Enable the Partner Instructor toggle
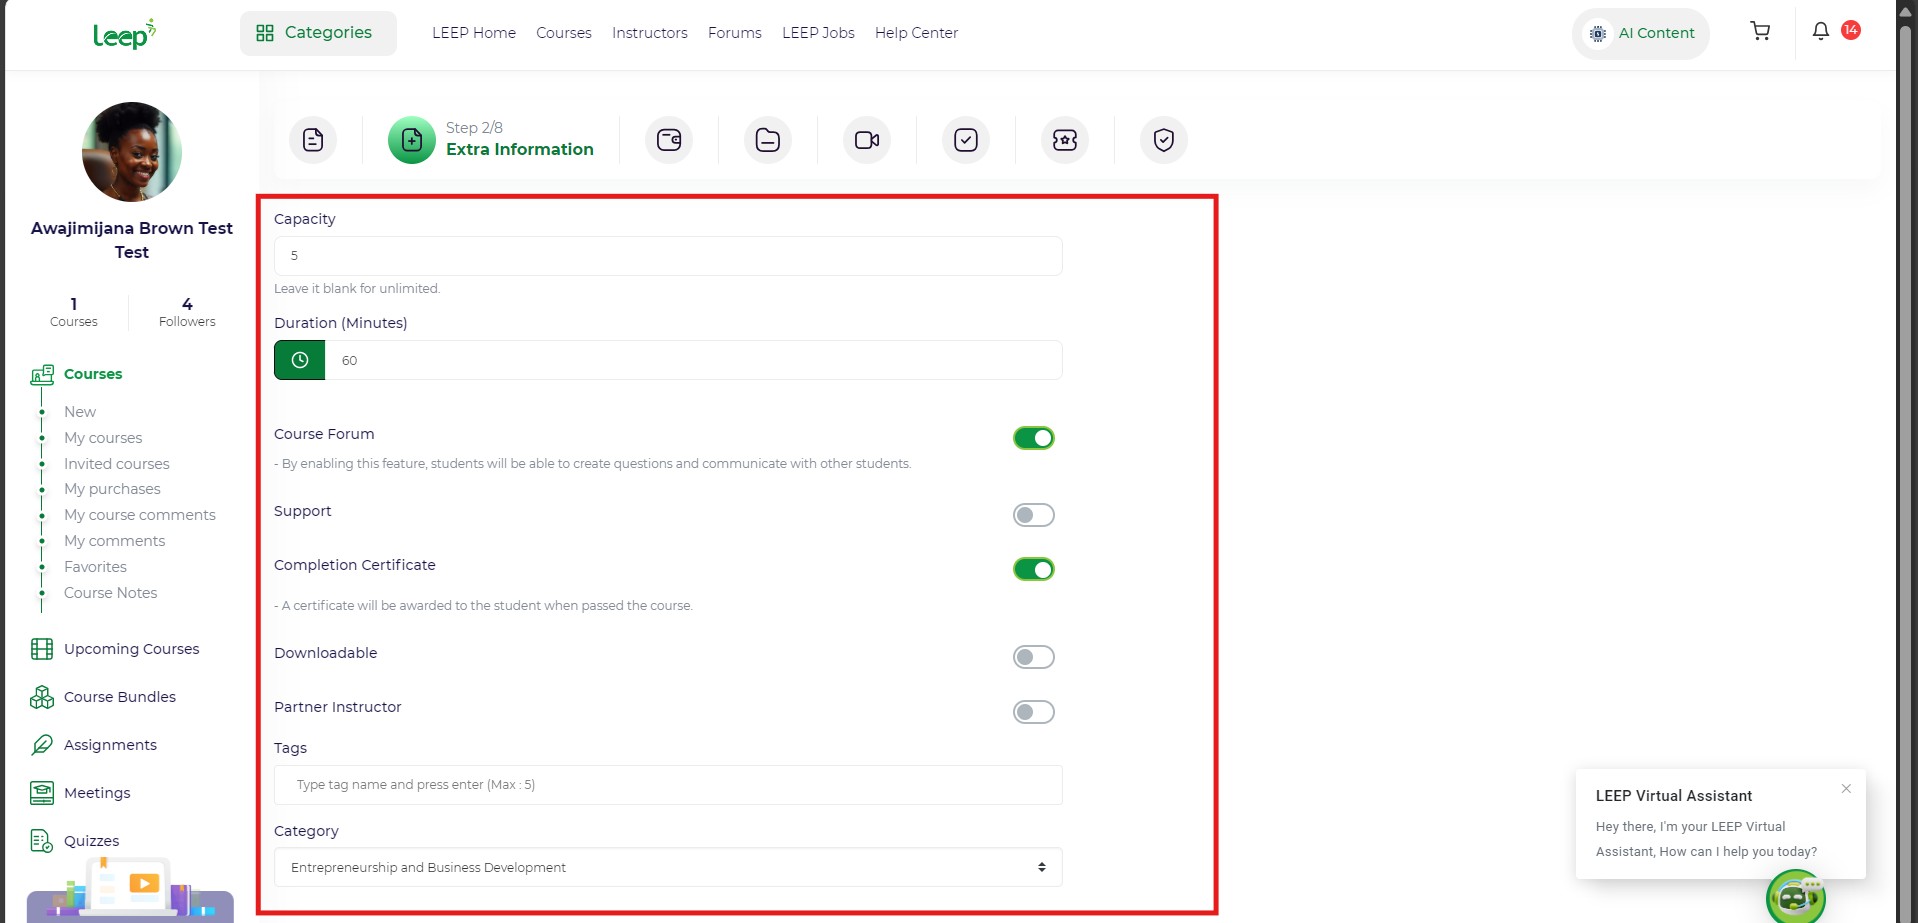1918x923 pixels. pyautogui.click(x=1033, y=712)
